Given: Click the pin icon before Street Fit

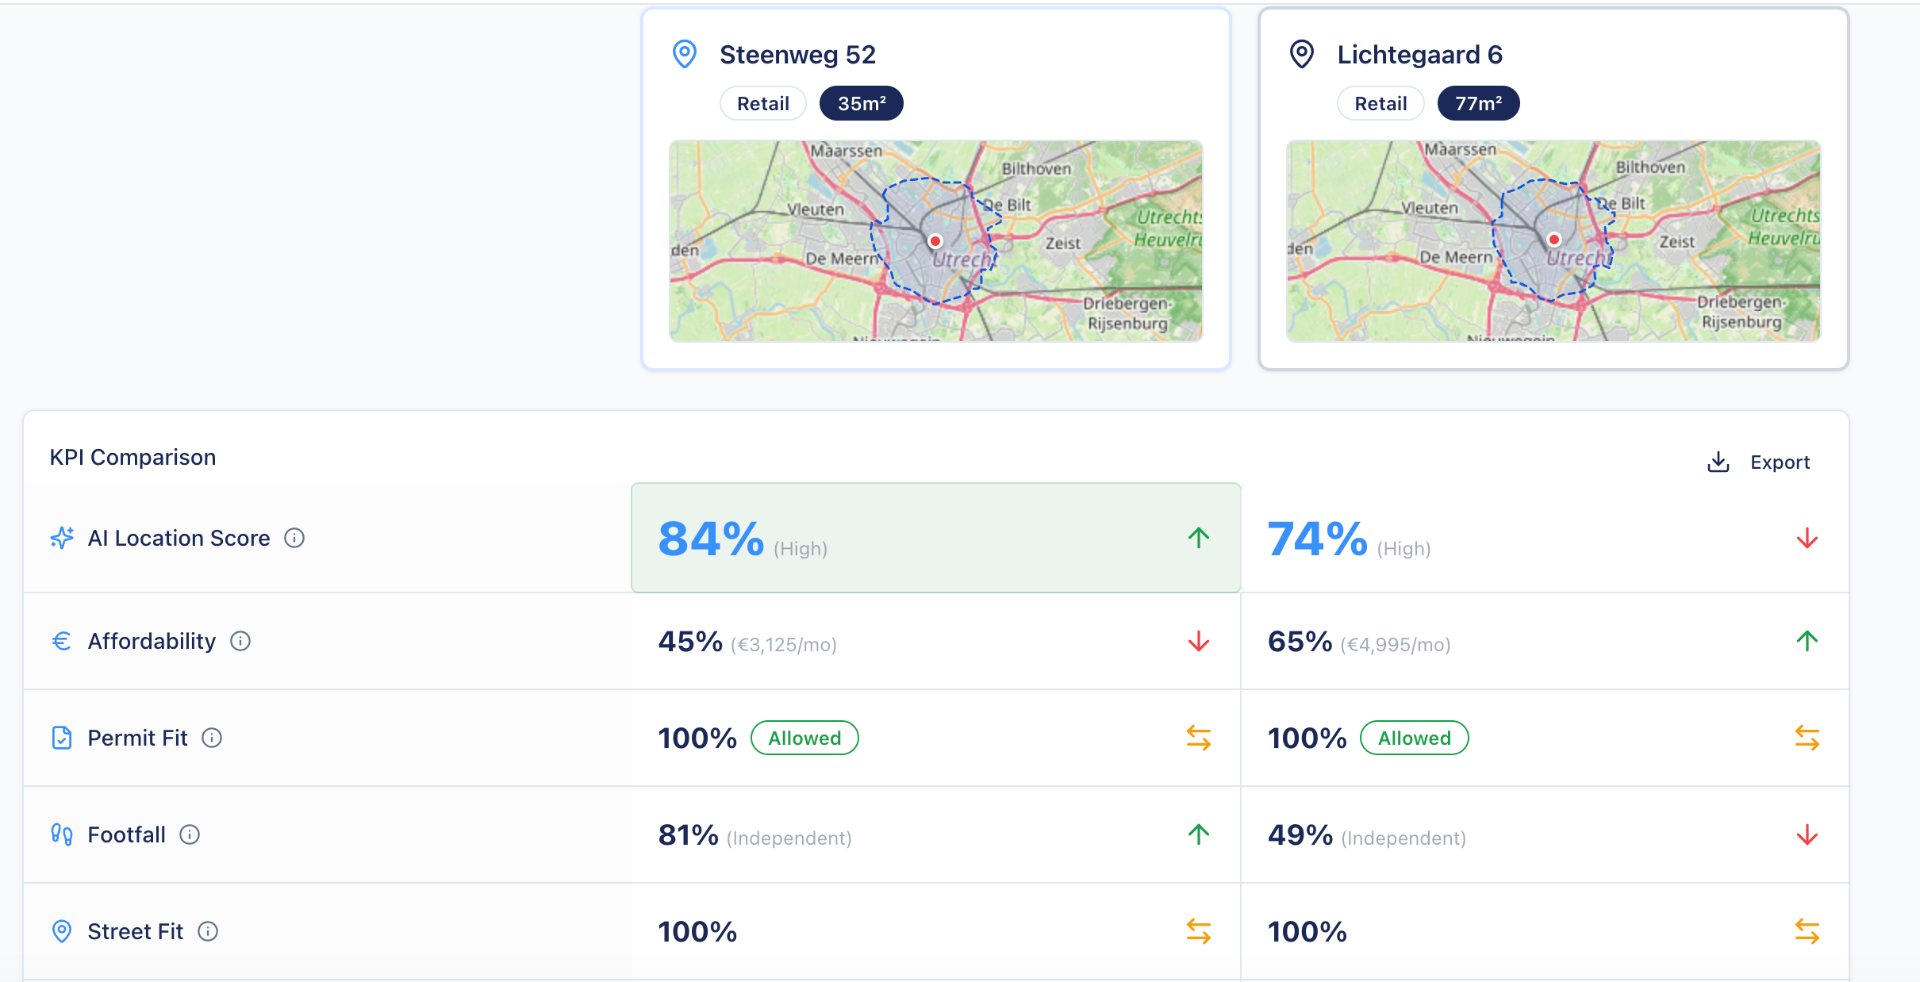Looking at the screenshot, I should 62,932.
